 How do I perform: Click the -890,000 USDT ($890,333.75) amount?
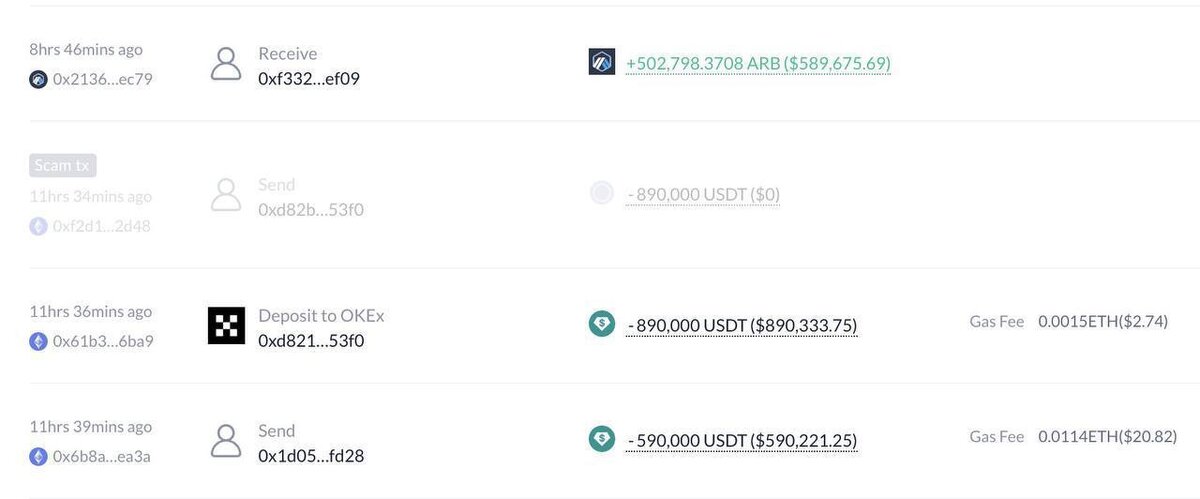(x=741, y=325)
